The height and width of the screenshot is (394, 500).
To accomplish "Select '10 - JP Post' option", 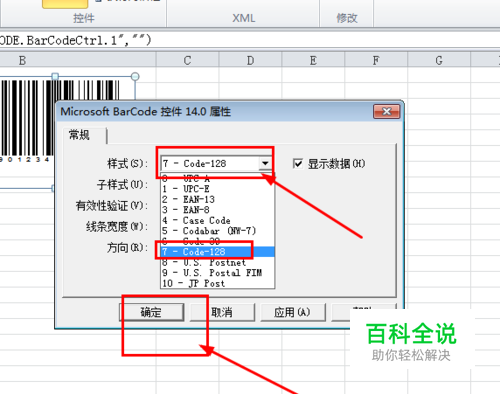I will [x=217, y=283].
